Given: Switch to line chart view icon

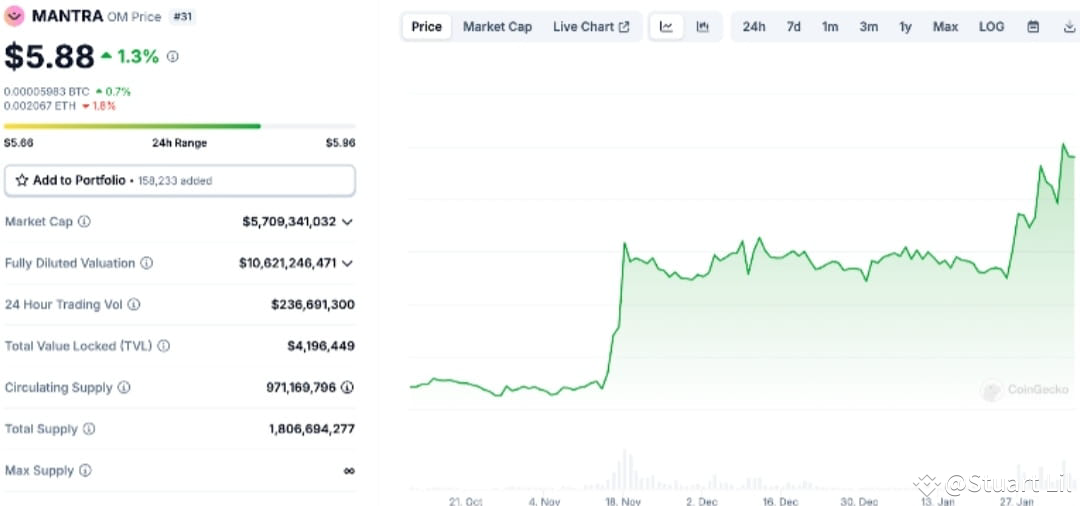Looking at the screenshot, I should pos(666,27).
